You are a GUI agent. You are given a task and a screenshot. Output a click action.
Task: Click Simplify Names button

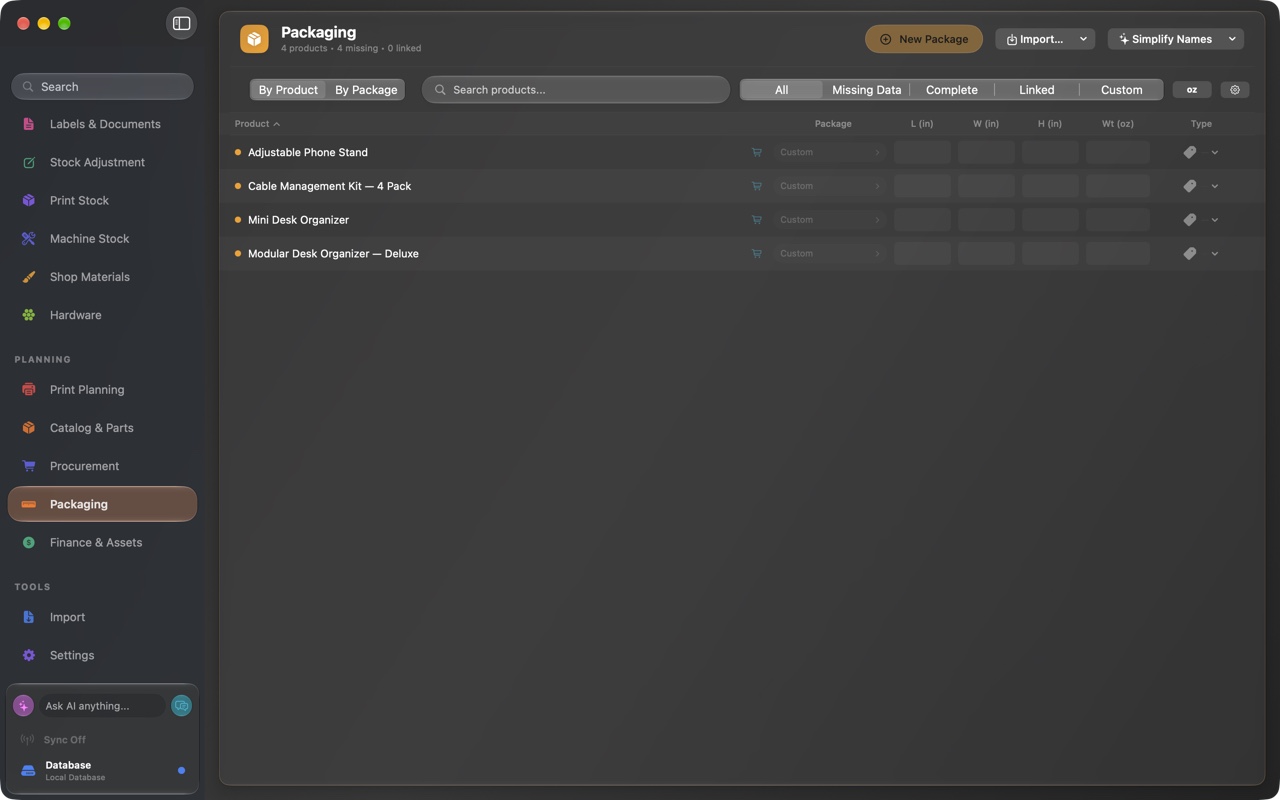[x=1165, y=39]
